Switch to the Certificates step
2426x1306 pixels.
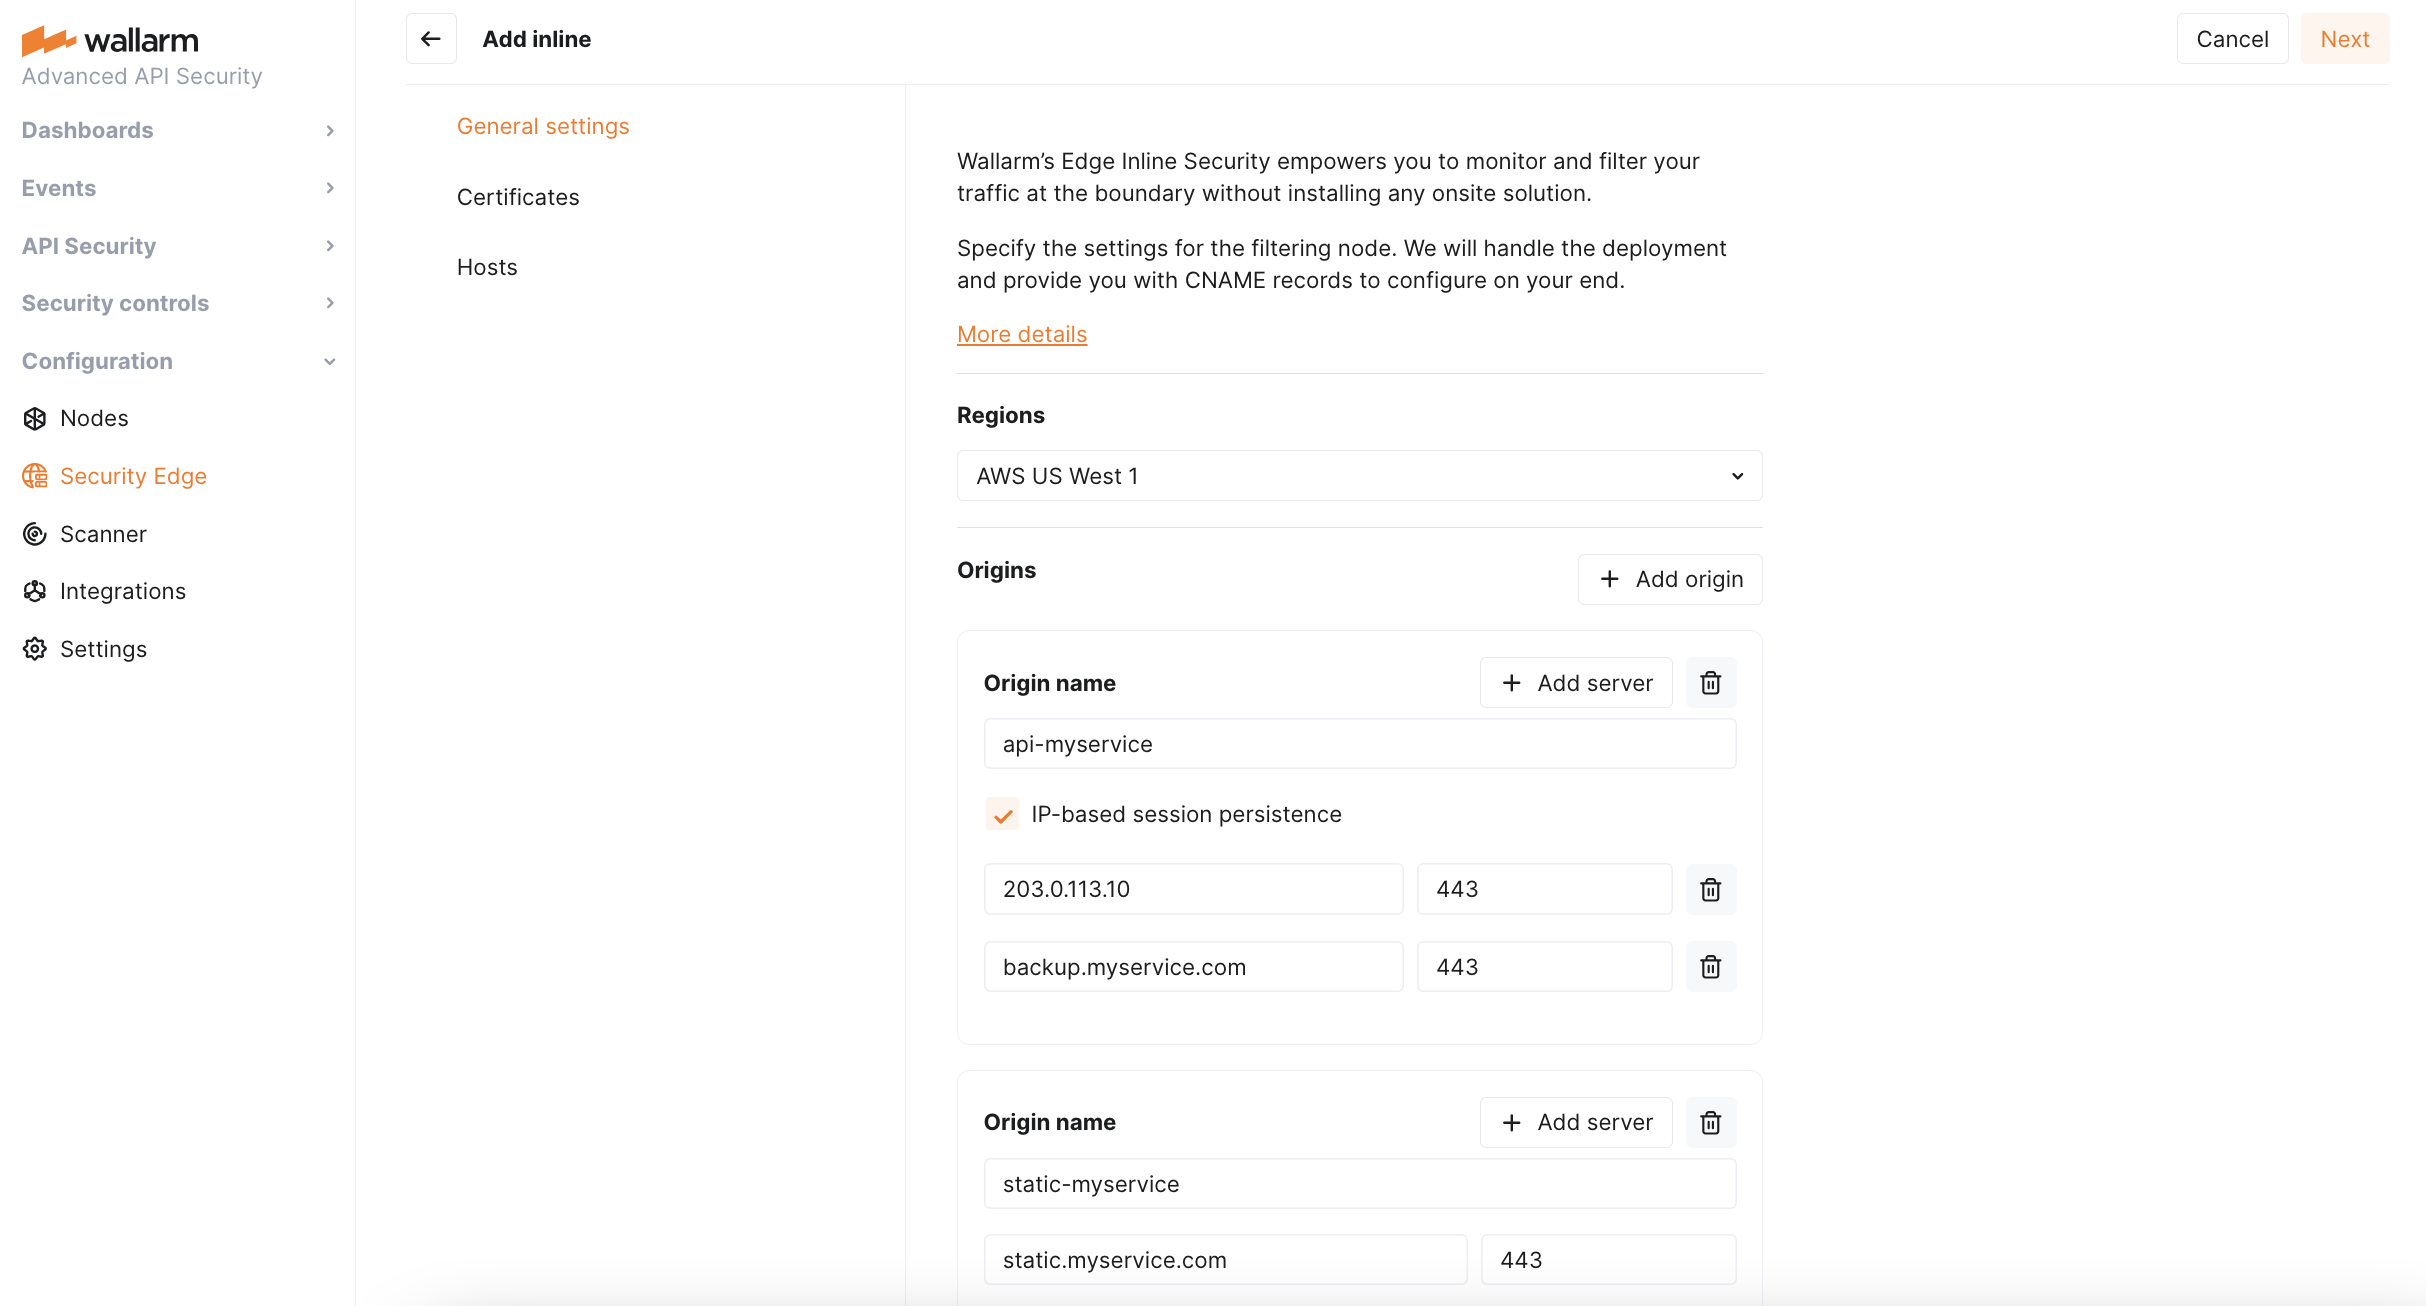518,197
